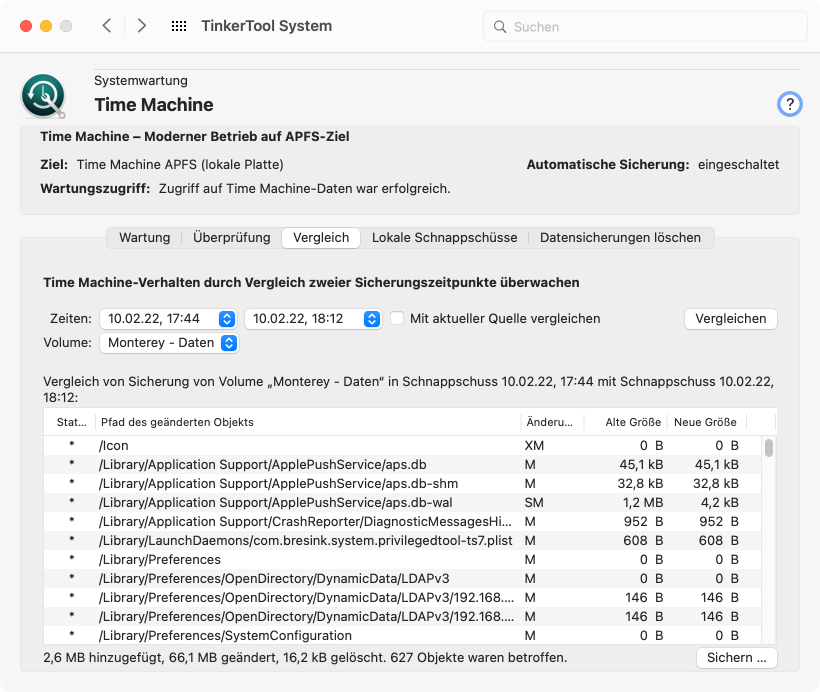Click the Systemwartung label
Screen dimensions: 820x692
(141, 81)
